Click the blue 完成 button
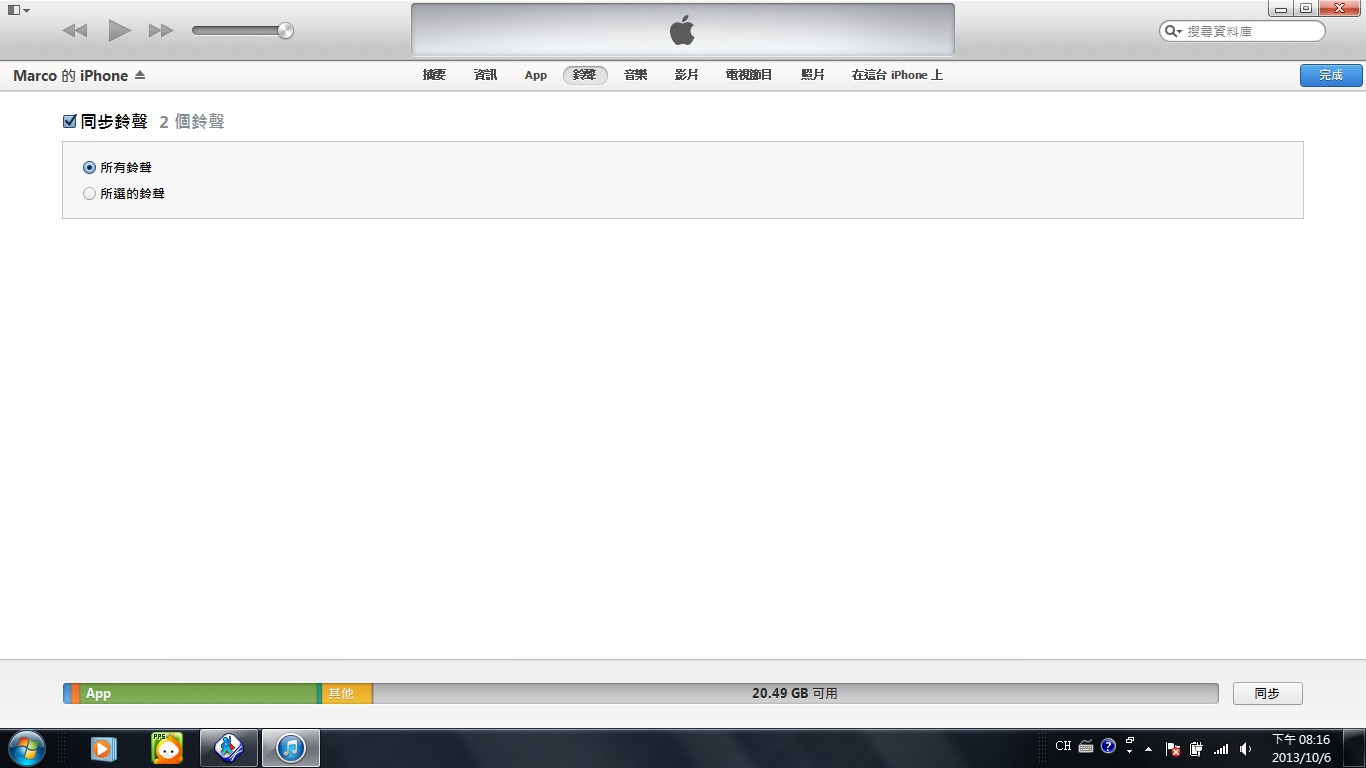Viewport: 1366px width, 768px height. point(1331,75)
